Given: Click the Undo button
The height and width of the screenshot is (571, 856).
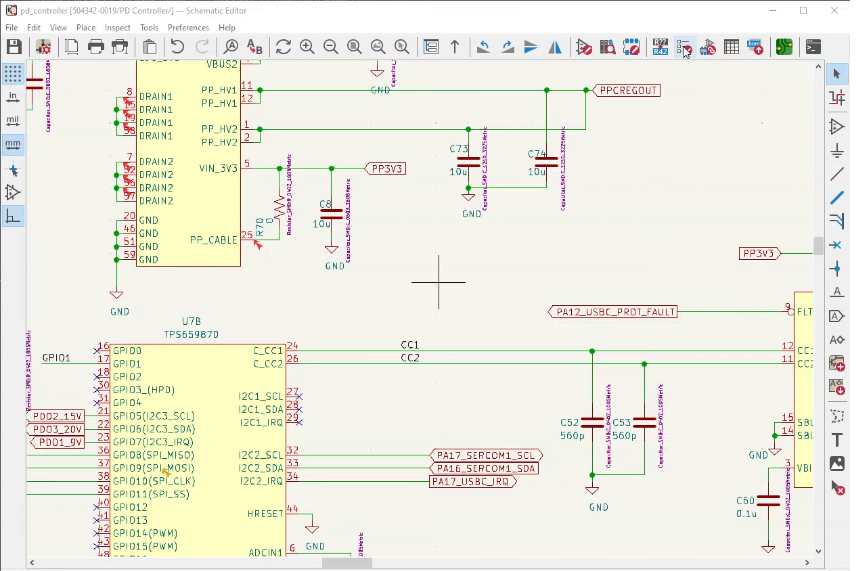Looking at the screenshot, I should pos(177,47).
